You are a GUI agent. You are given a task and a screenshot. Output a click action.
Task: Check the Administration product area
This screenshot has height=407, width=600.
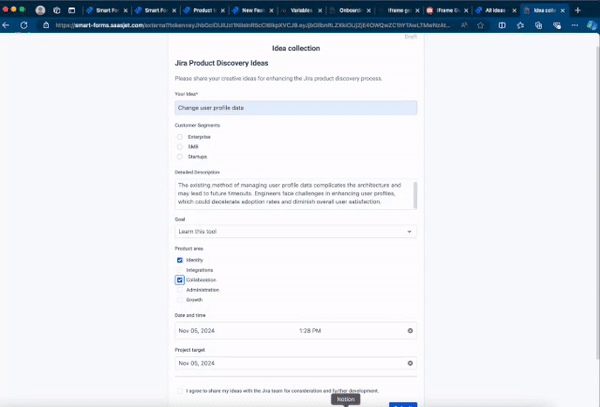[179, 290]
